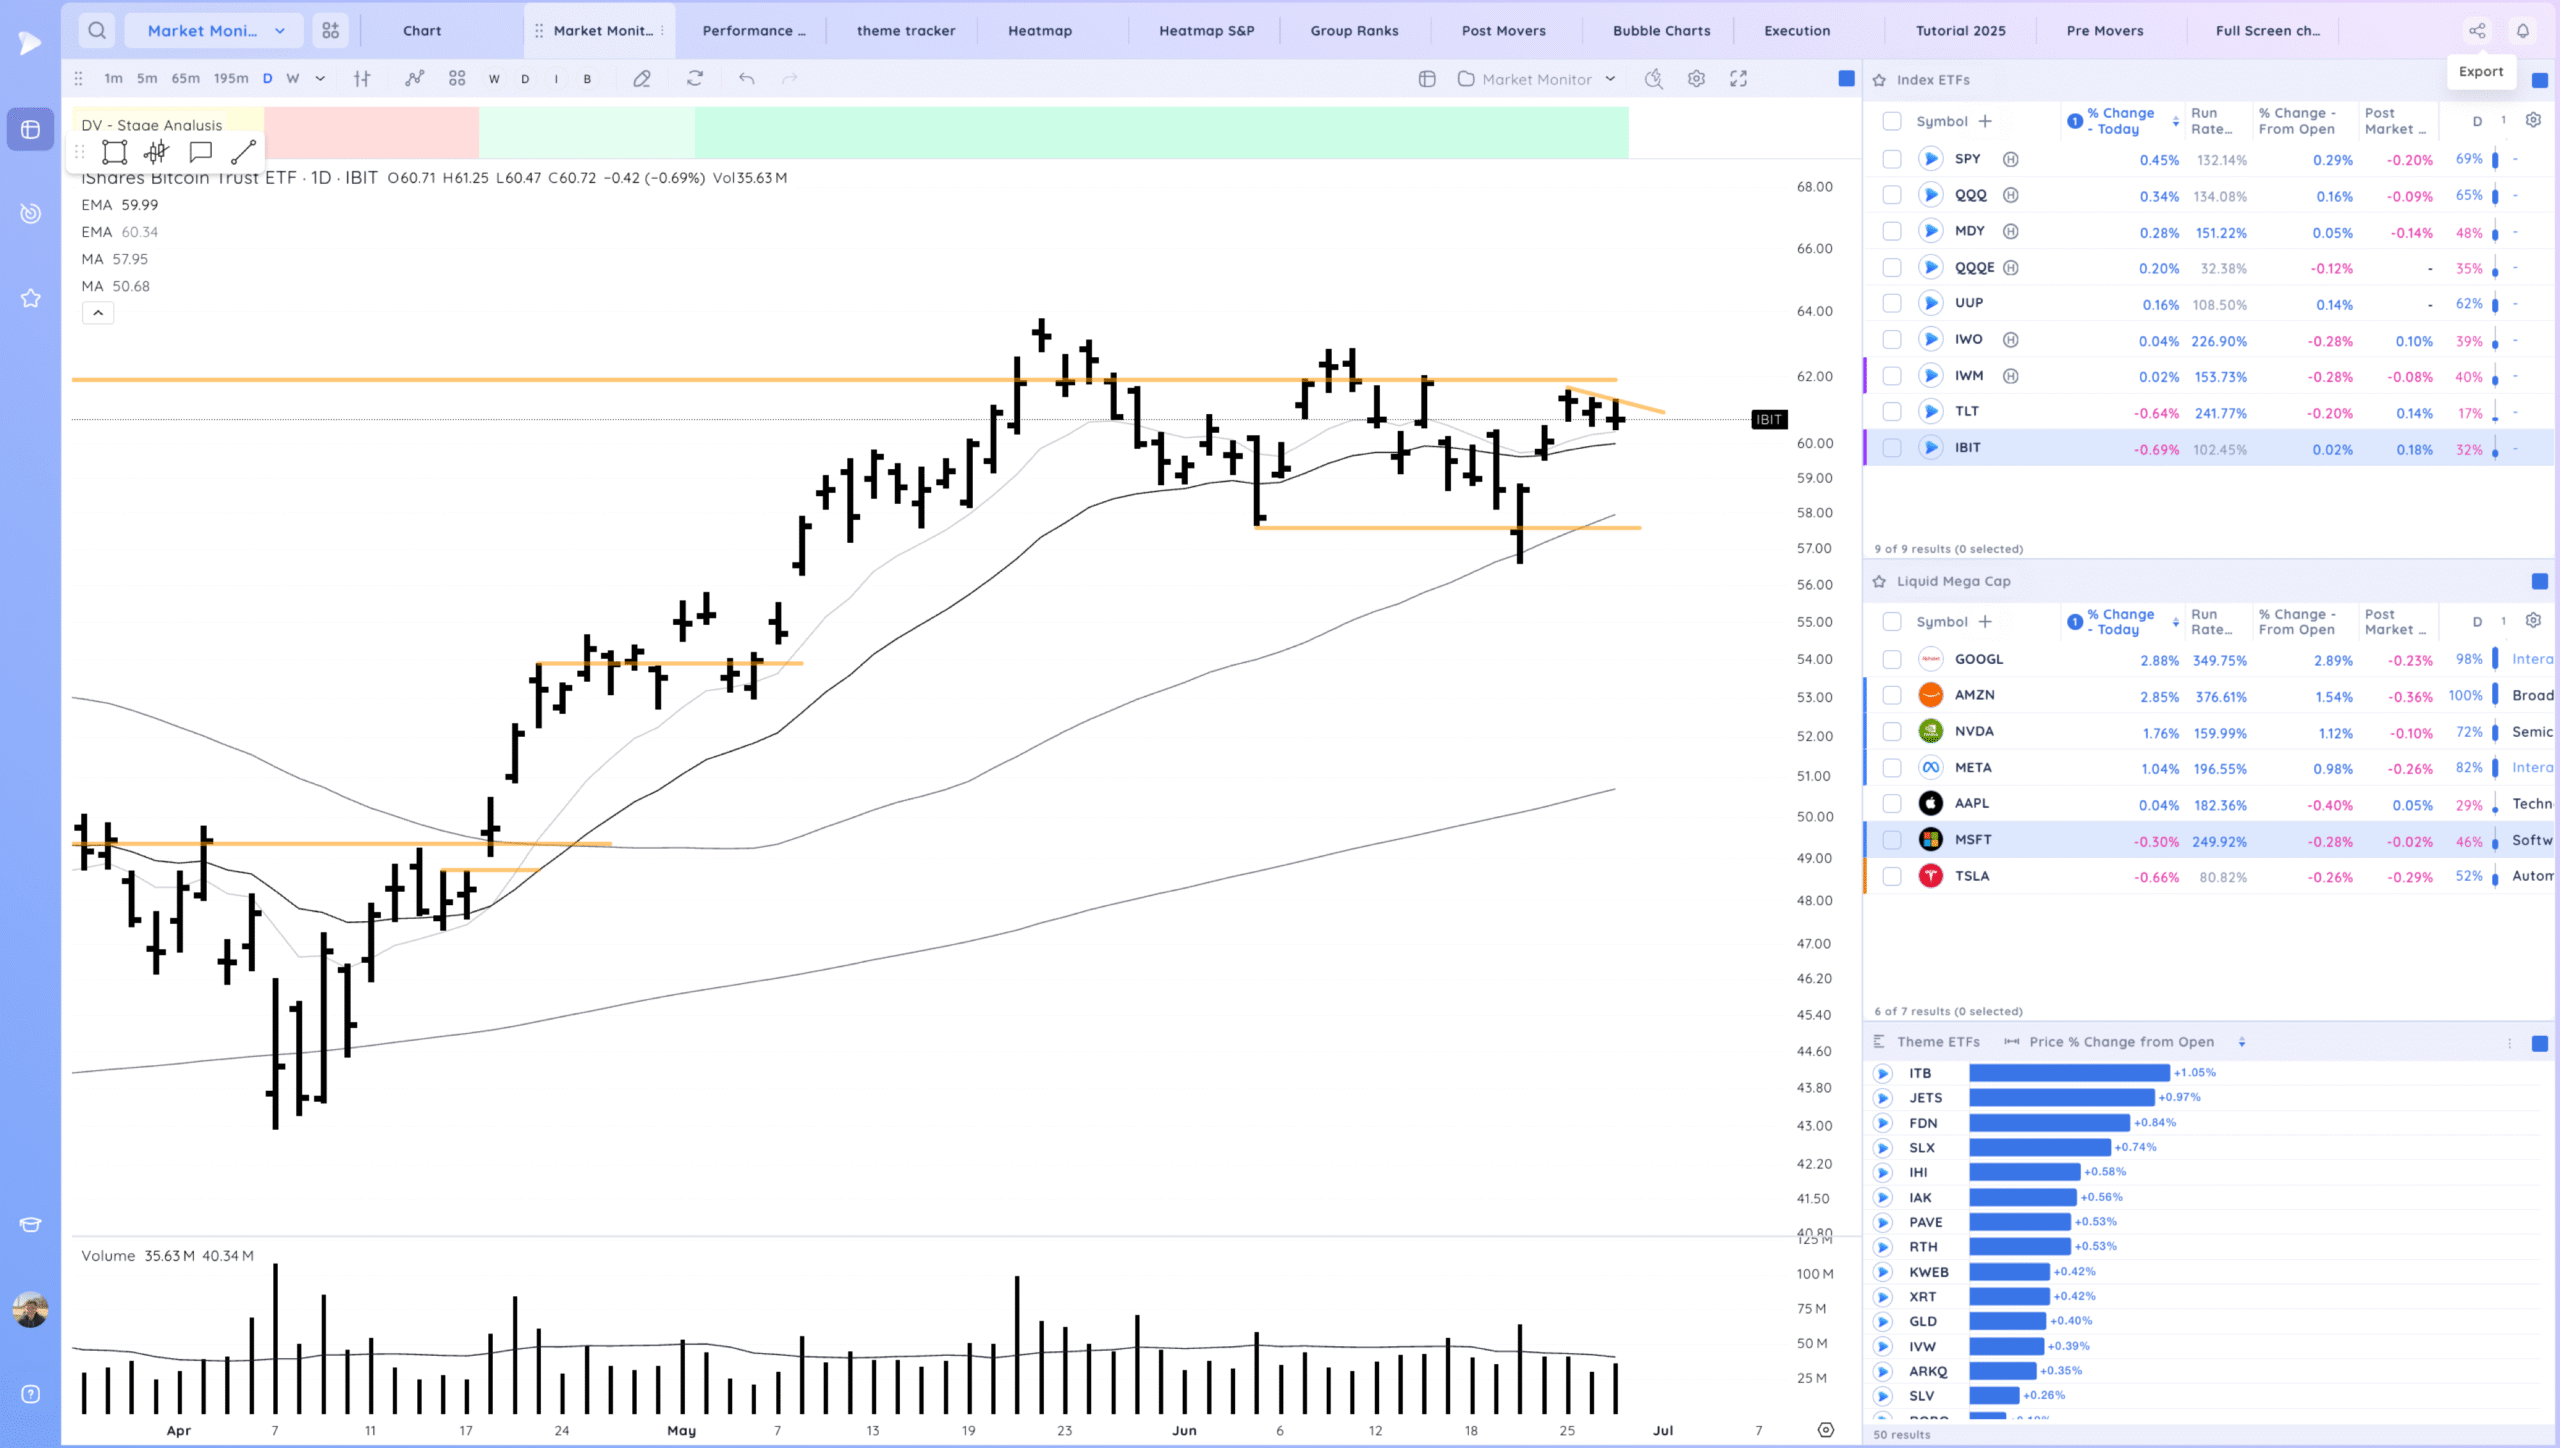Select the trend line drawing tool
Screen dimensions: 2560x1448
pos(243,152)
